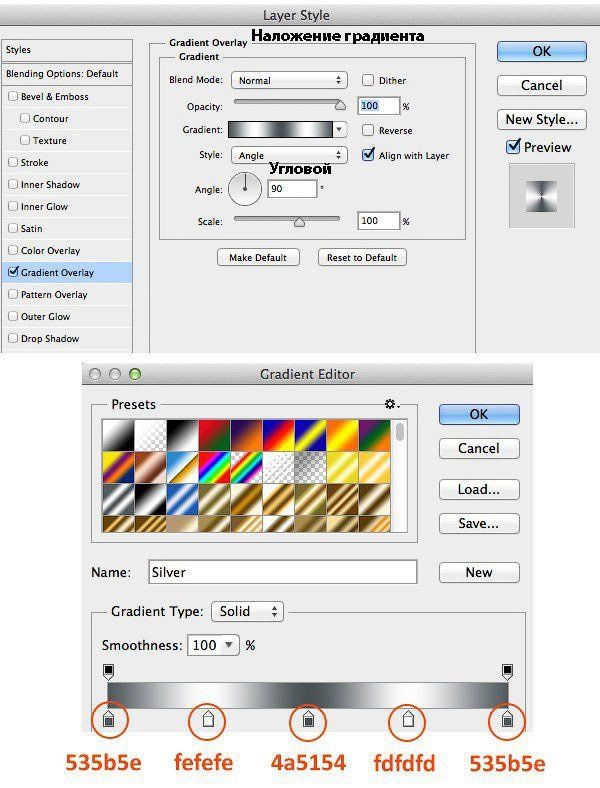
Task: Choose the silver preset in third row
Action: [x=118, y=499]
